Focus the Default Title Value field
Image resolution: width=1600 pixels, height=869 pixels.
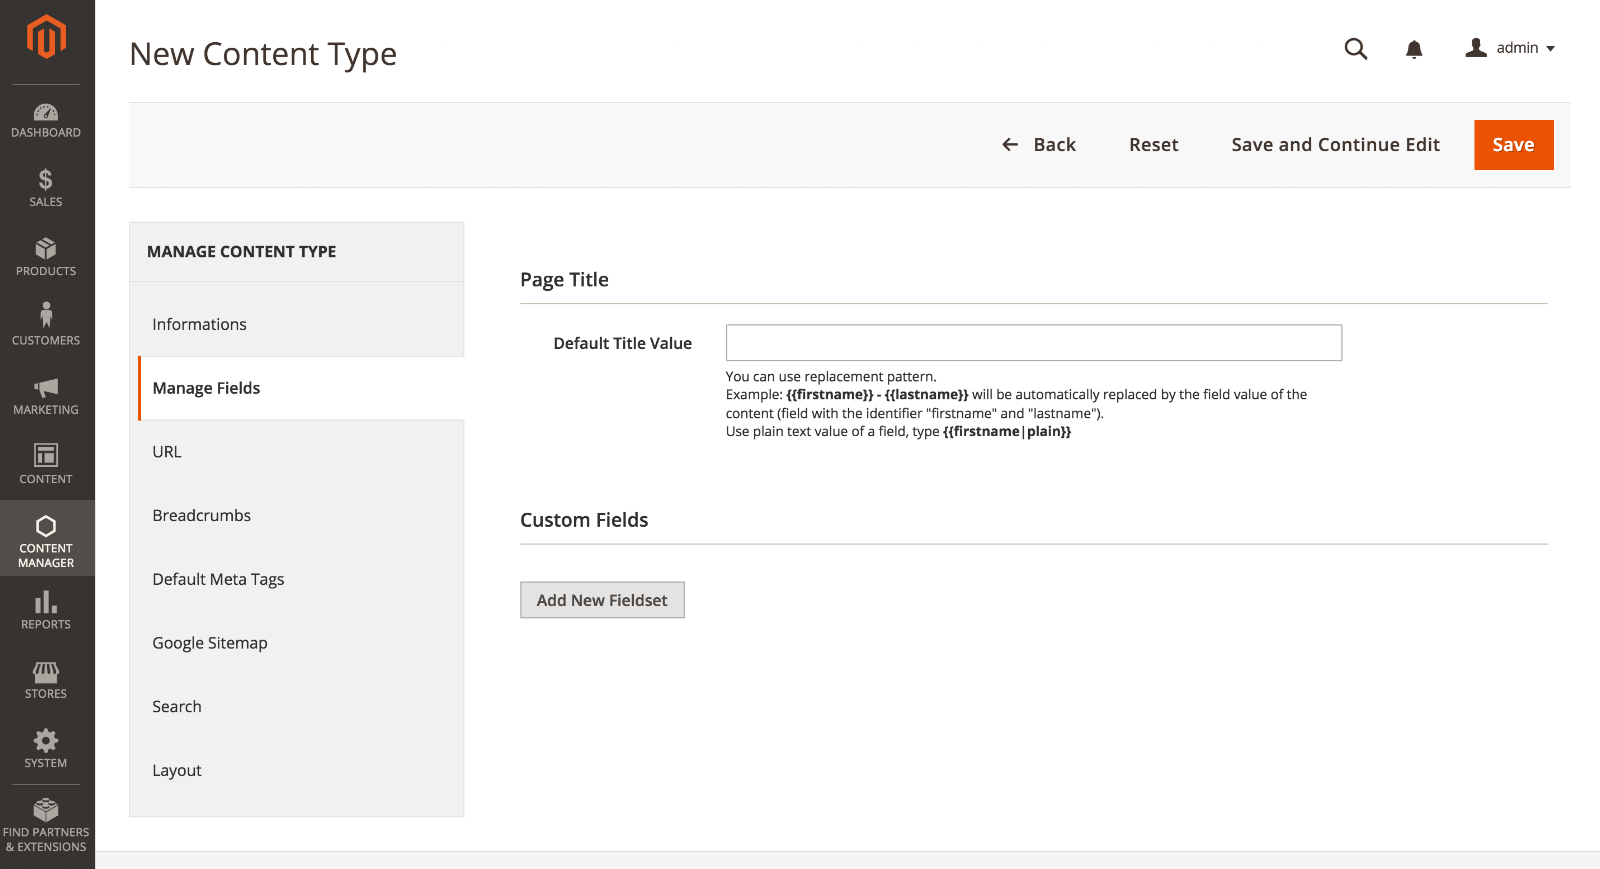click(x=1034, y=343)
